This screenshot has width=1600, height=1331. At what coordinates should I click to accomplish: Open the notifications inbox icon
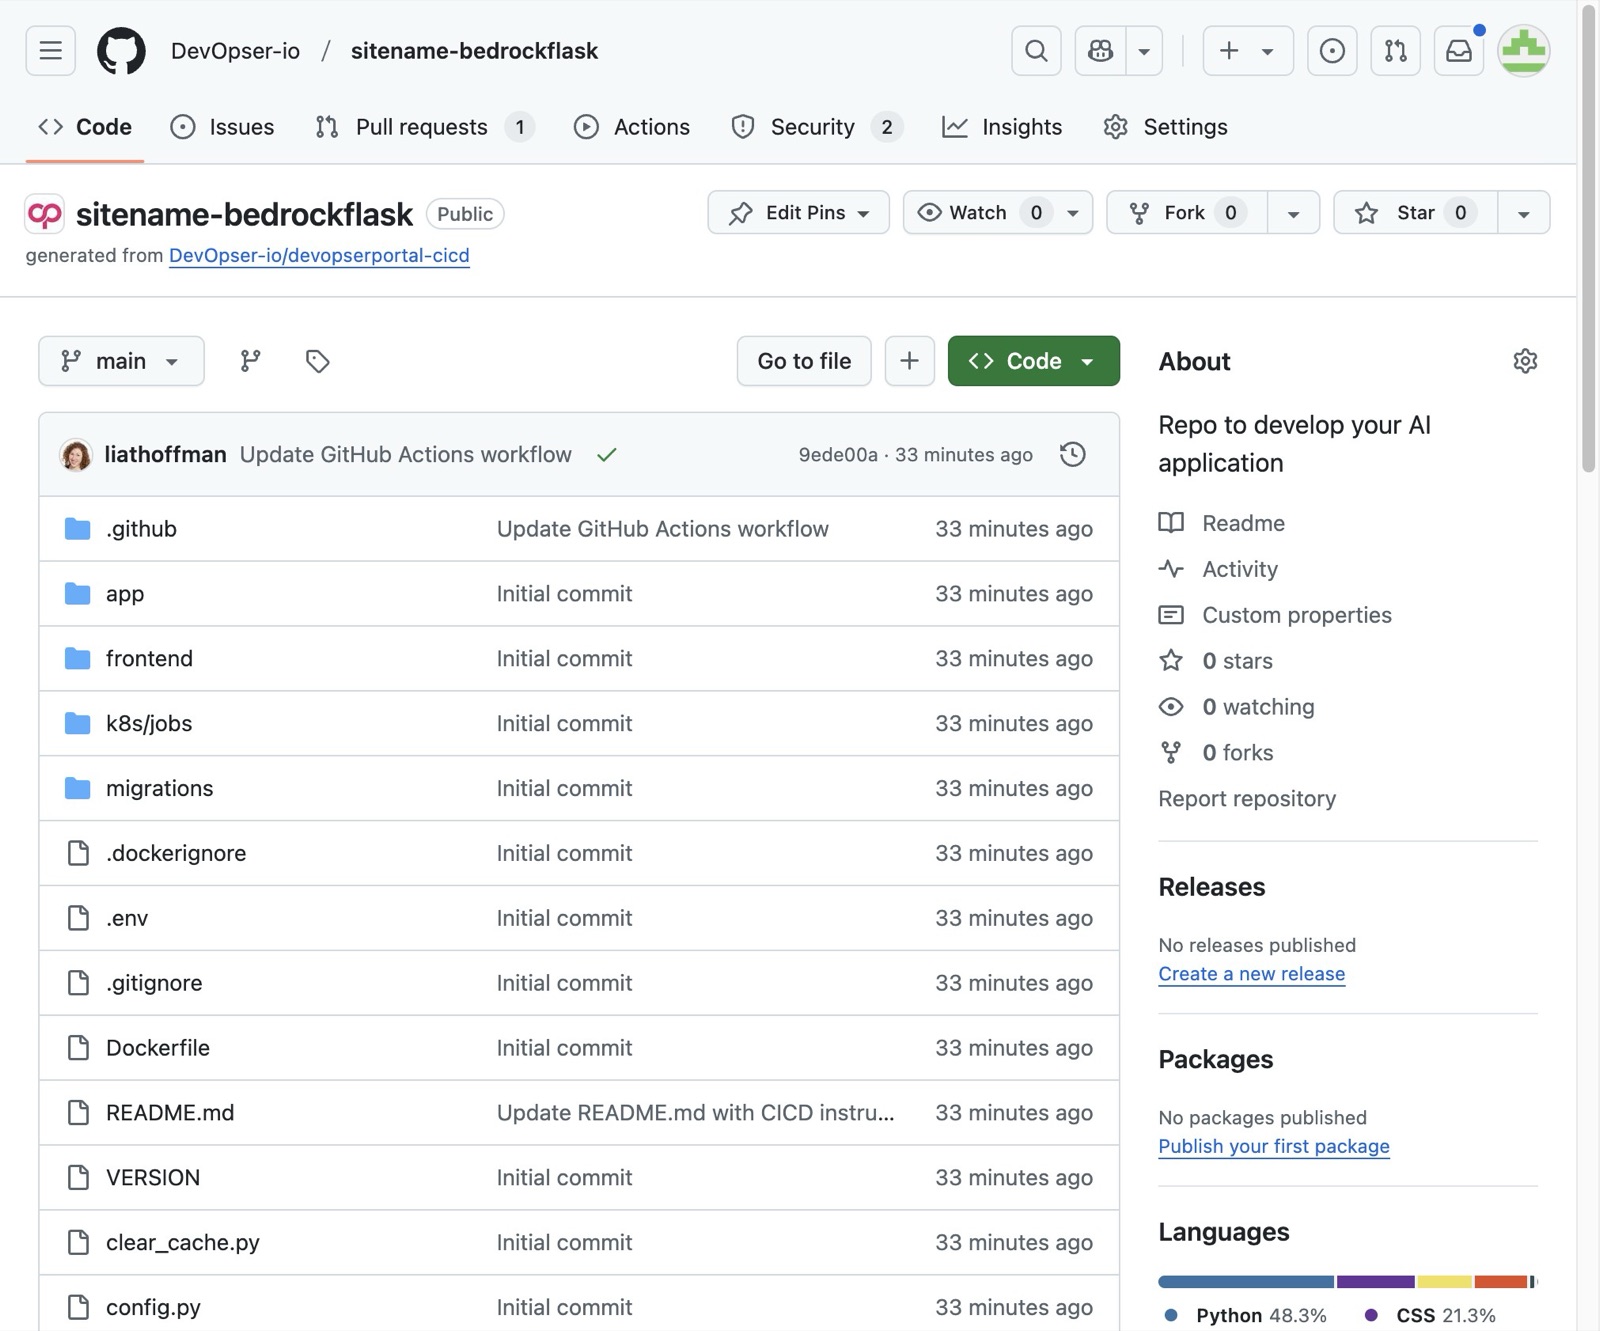click(x=1459, y=51)
